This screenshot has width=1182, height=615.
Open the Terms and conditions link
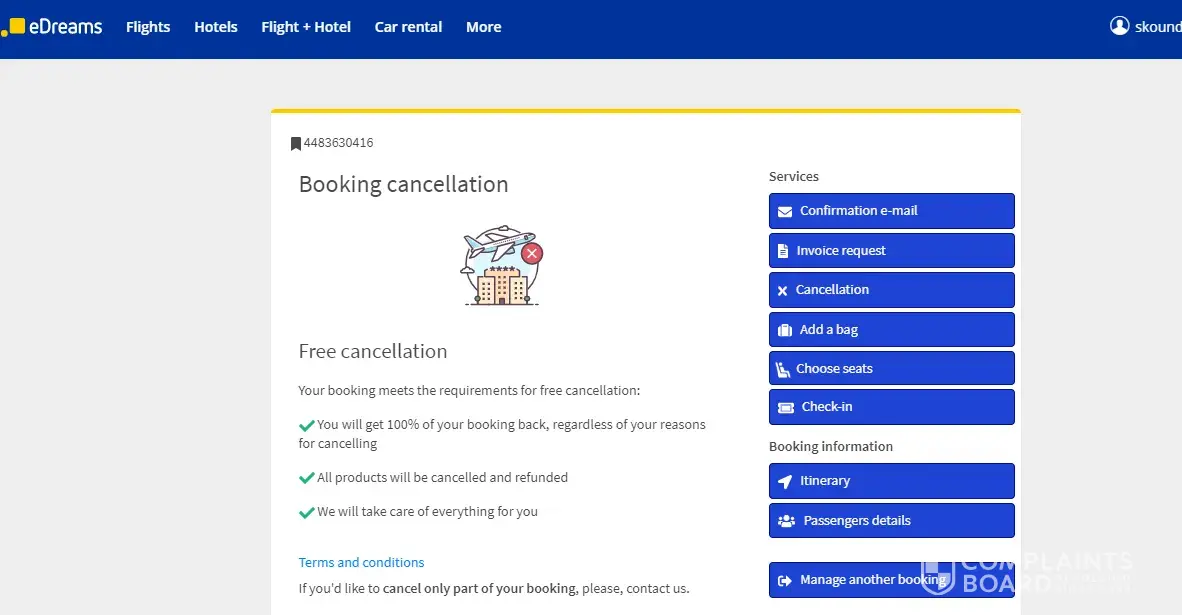(x=361, y=563)
